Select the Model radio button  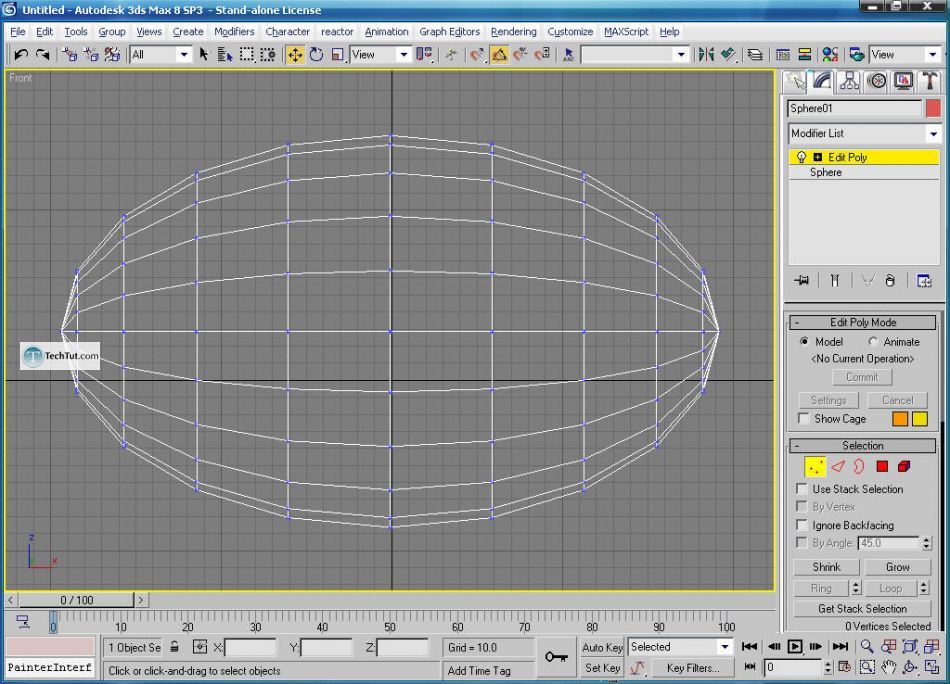click(804, 342)
